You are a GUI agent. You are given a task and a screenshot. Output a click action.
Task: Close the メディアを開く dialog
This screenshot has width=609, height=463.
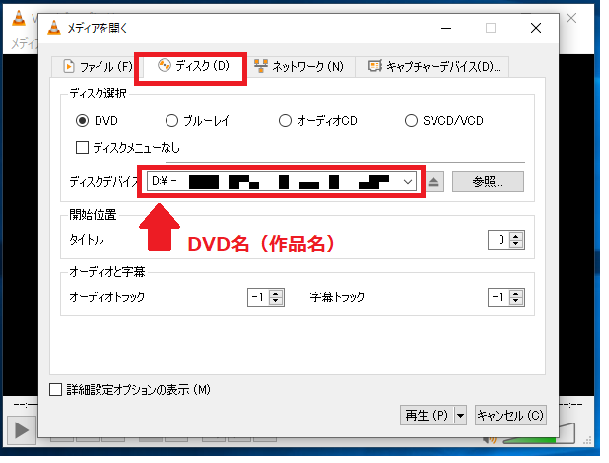(x=536, y=28)
